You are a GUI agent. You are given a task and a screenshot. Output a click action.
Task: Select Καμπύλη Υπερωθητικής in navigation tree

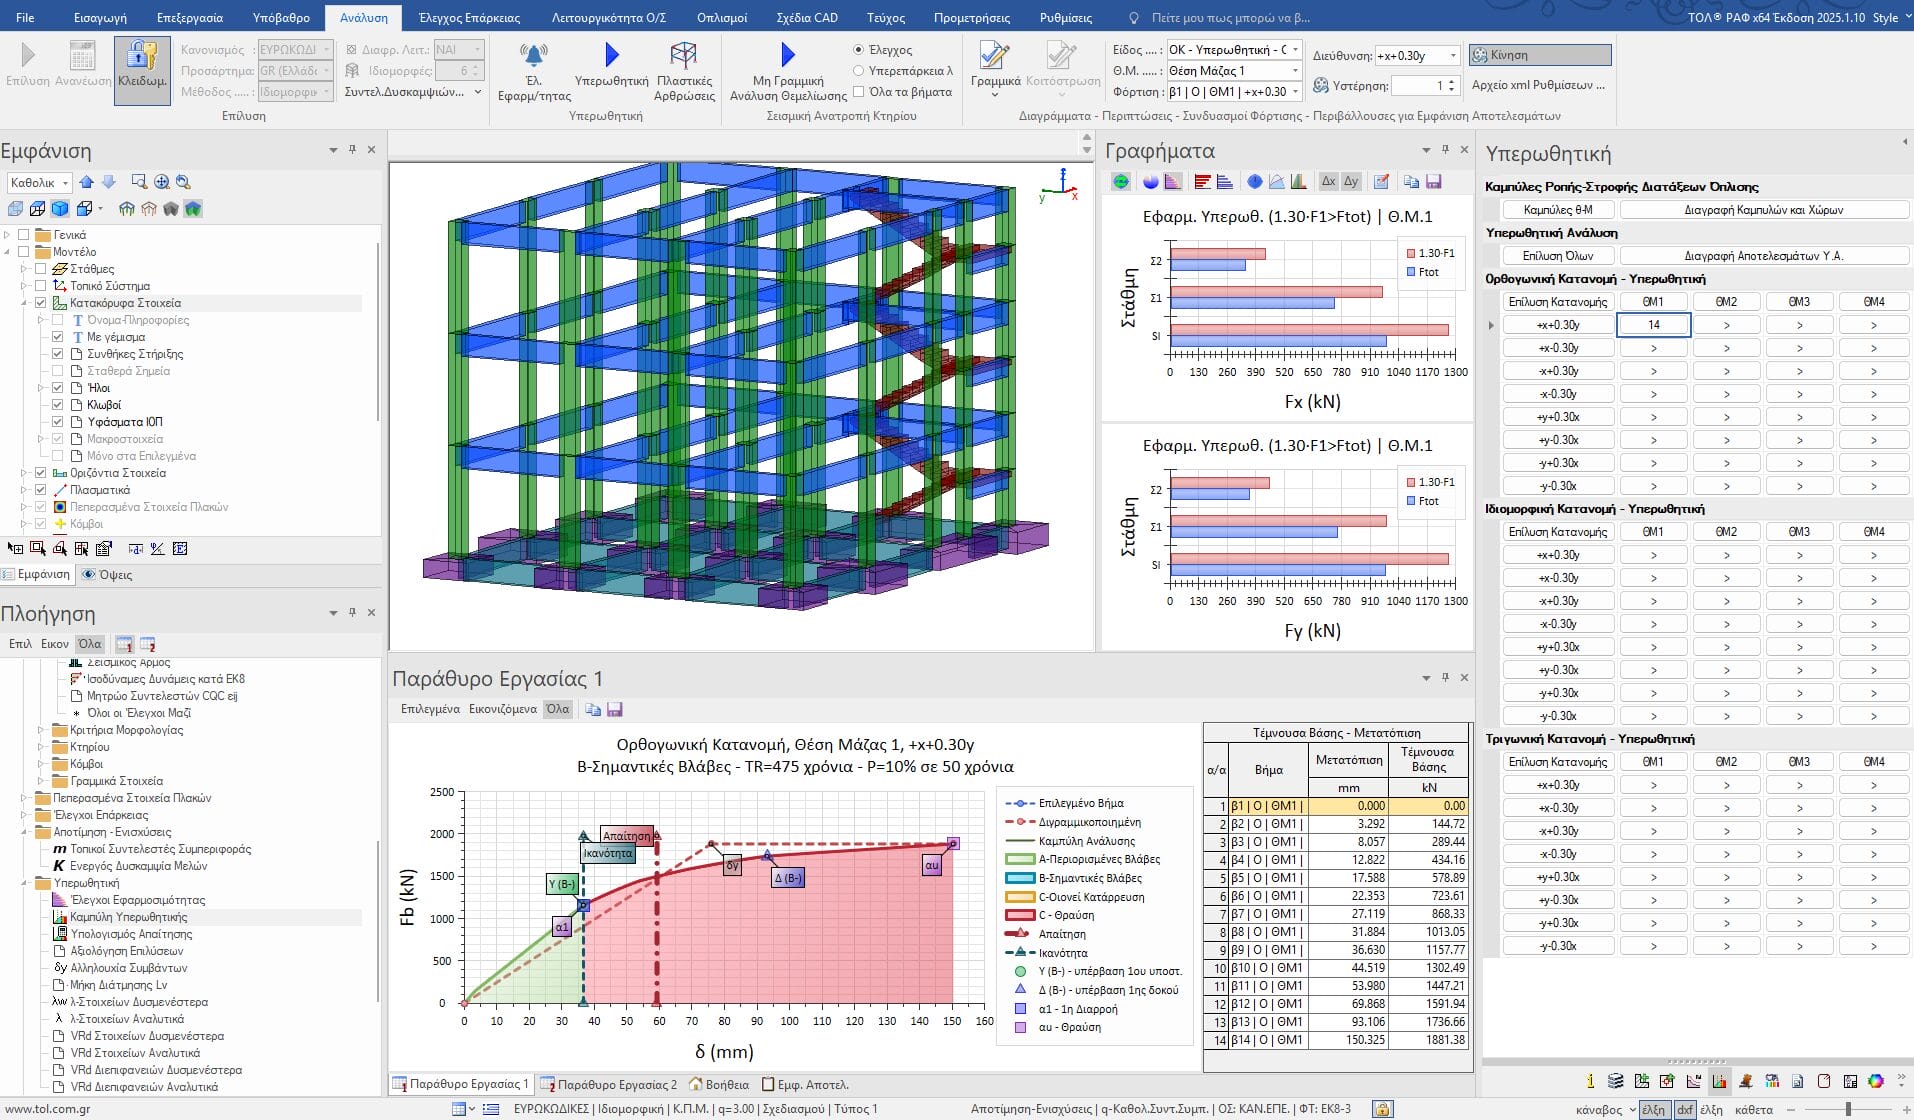point(128,917)
